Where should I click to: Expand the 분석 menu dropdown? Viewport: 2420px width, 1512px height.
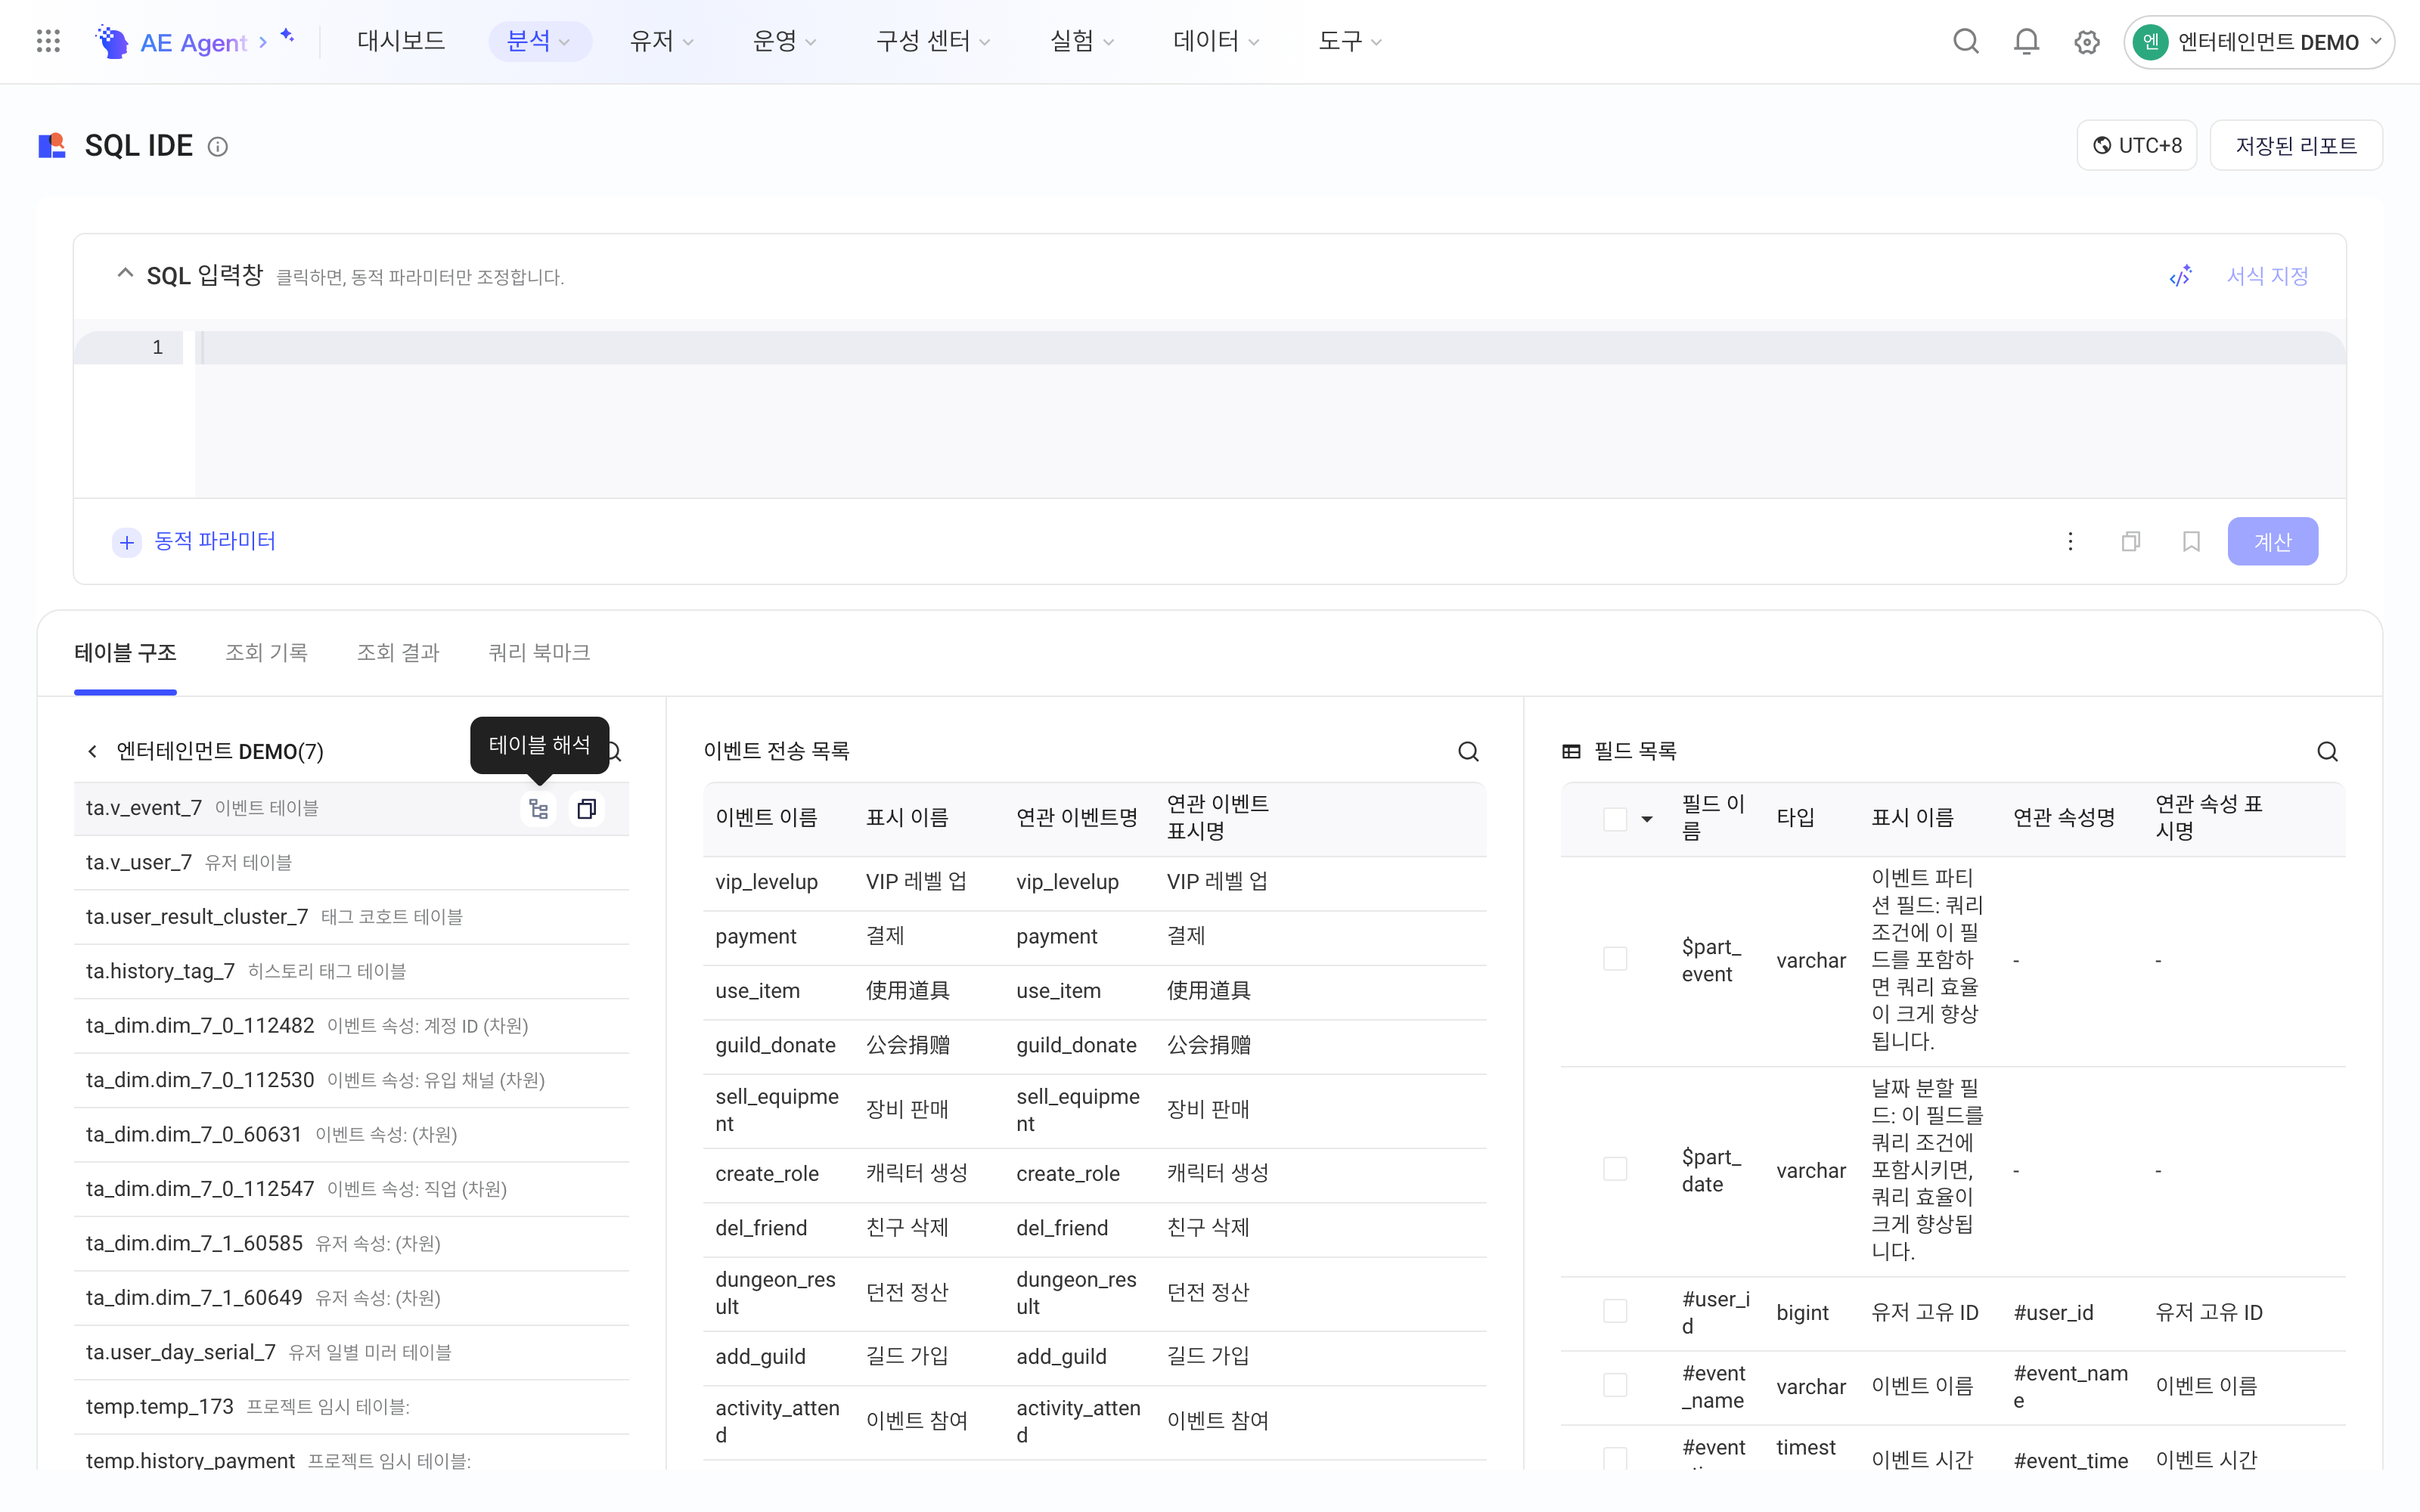tap(539, 41)
